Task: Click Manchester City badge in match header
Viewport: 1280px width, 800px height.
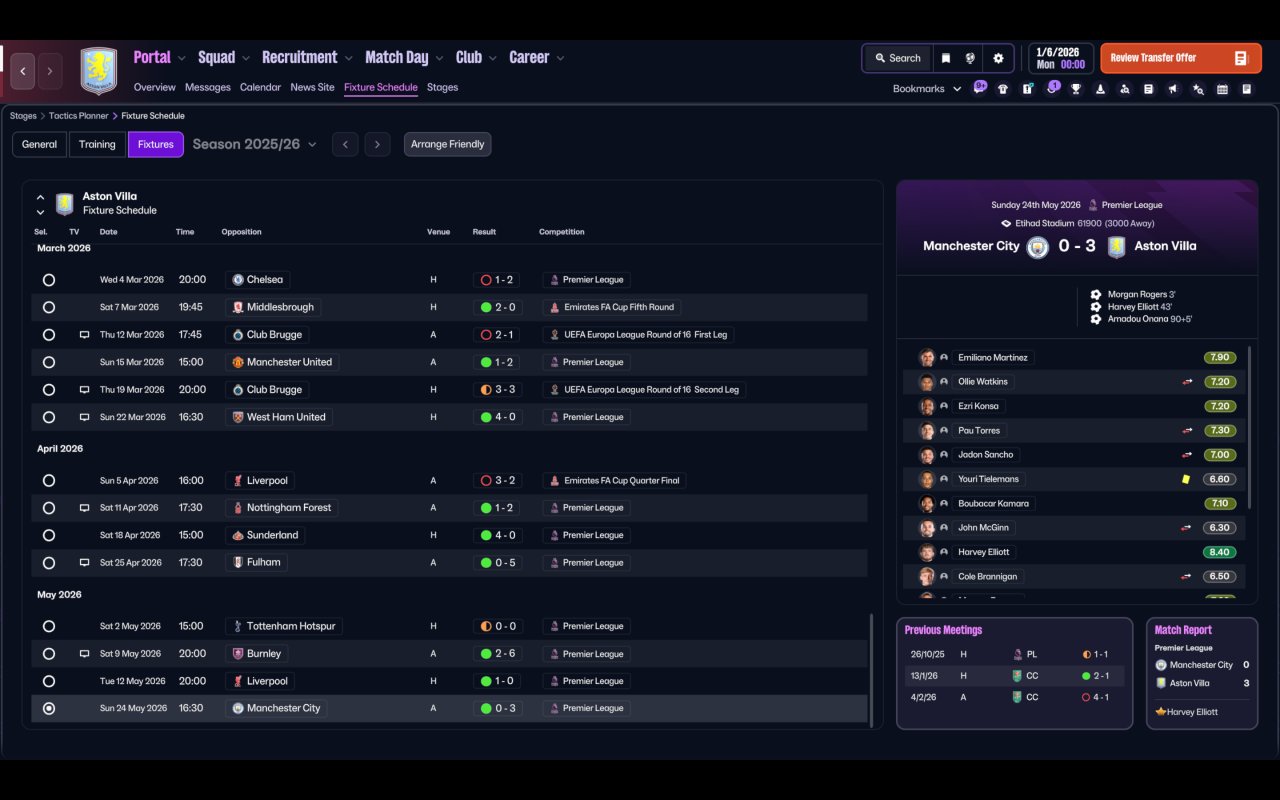Action: click(1038, 246)
